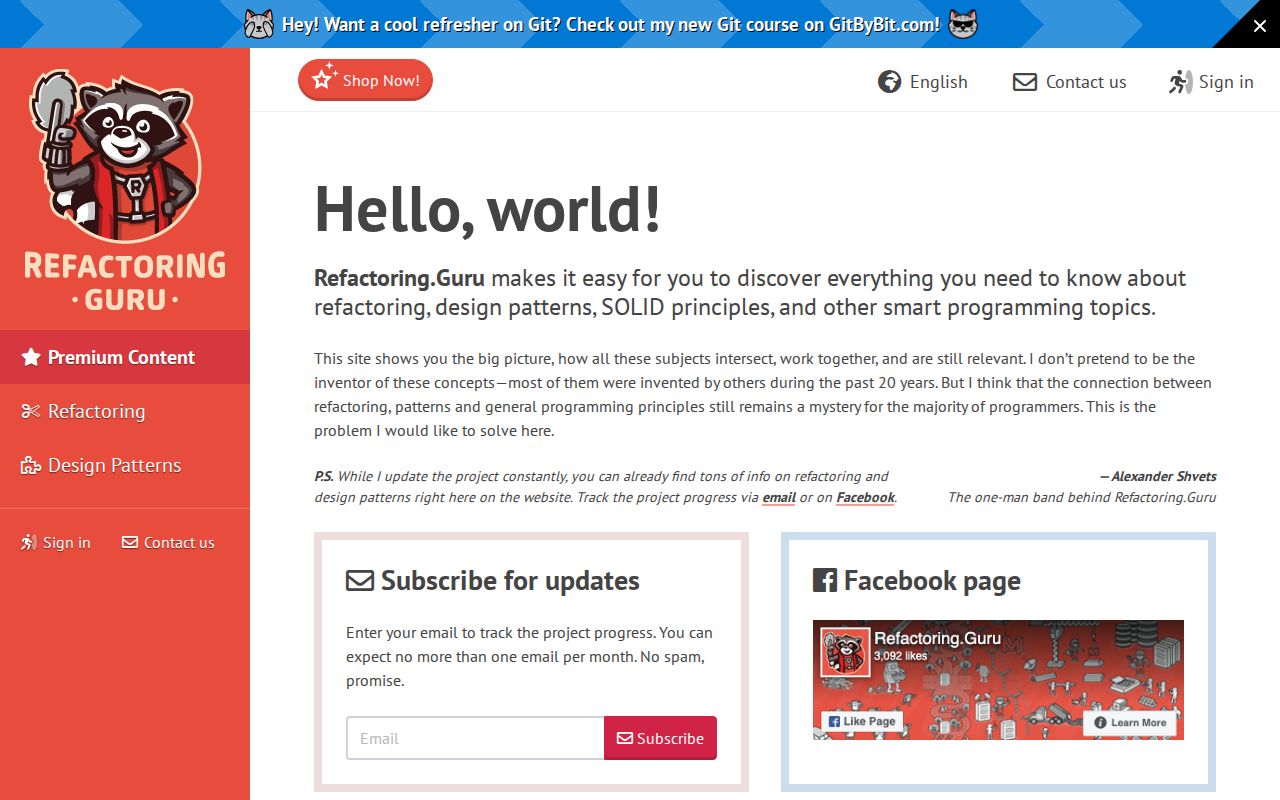Screen dimensions: 1280x800
Task: Click the envelope icon by top Contact us
Action: click(1024, 82)
